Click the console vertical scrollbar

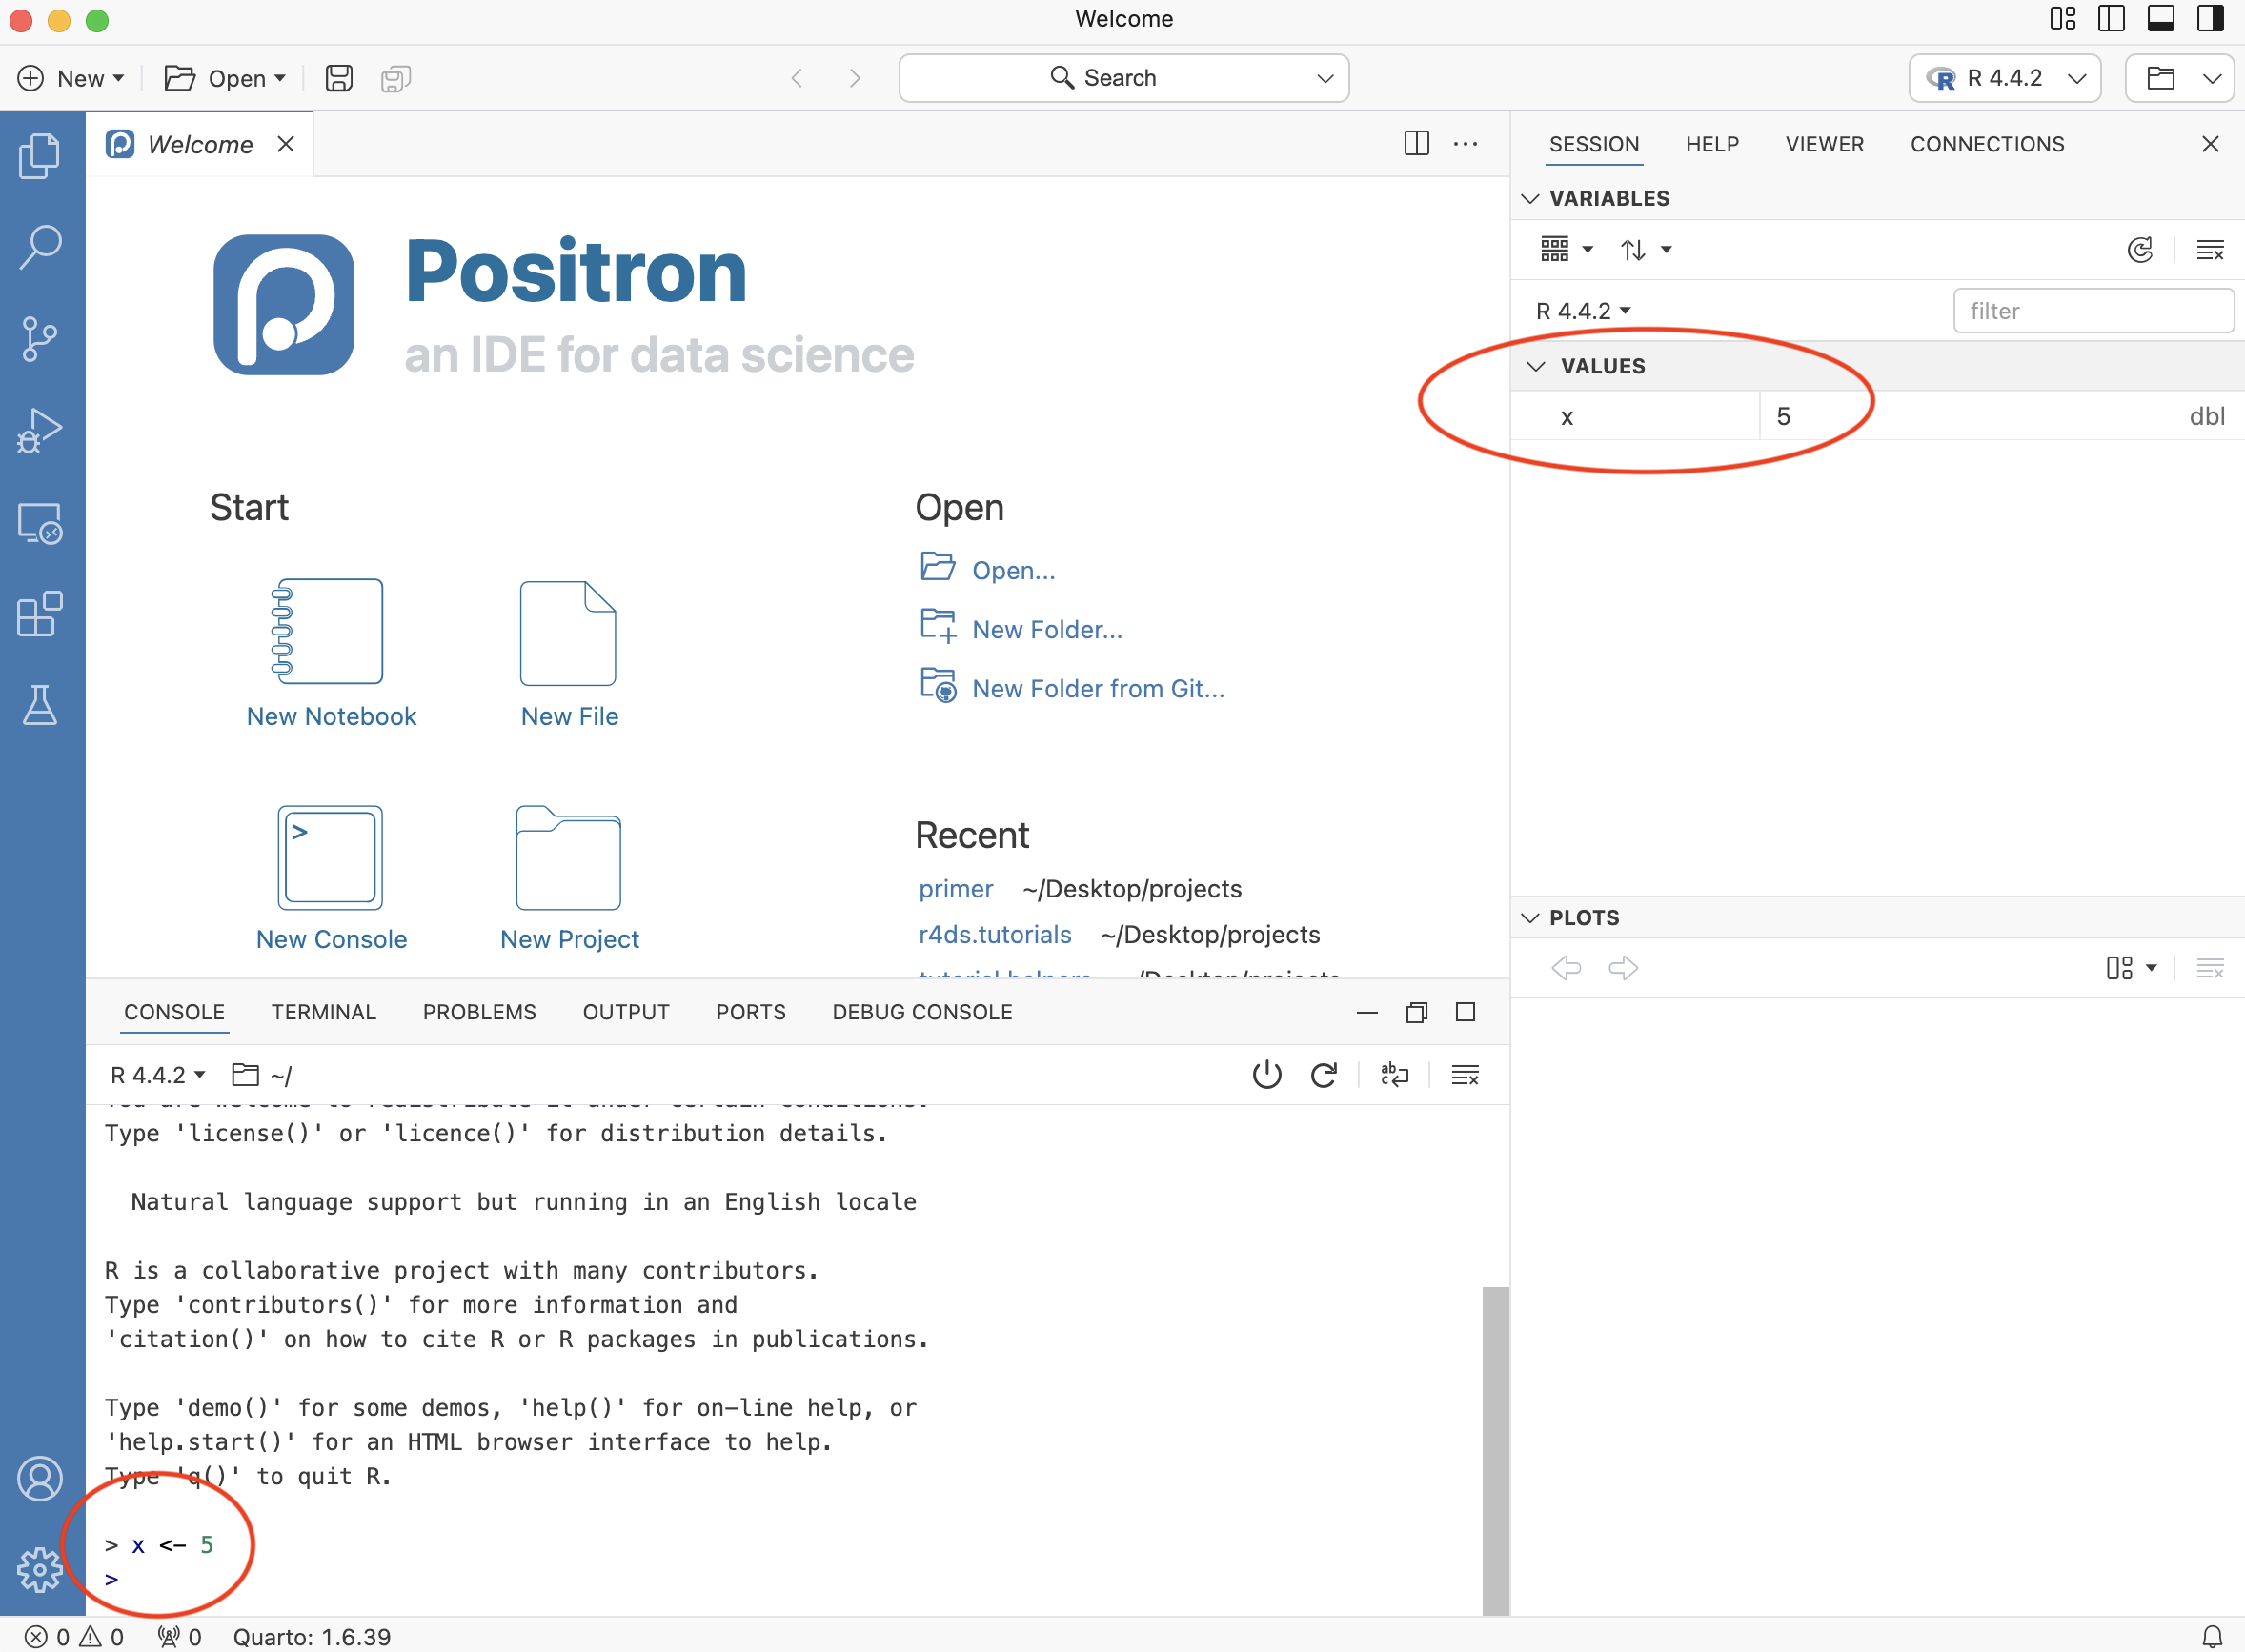[x=1495, y=1450]
